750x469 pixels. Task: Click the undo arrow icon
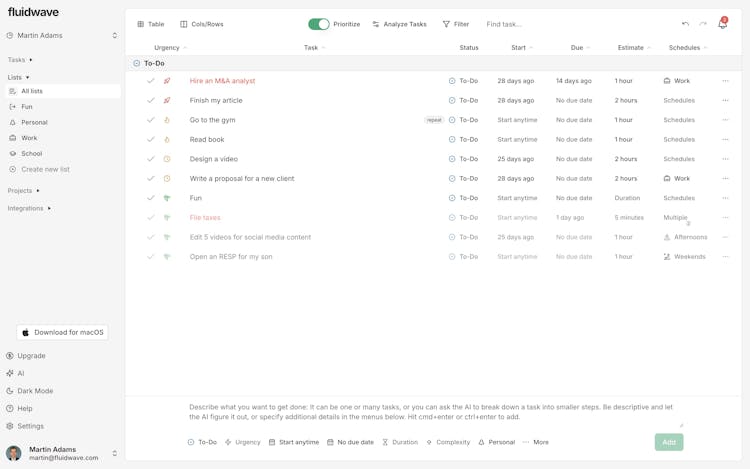tap(685, 24)
